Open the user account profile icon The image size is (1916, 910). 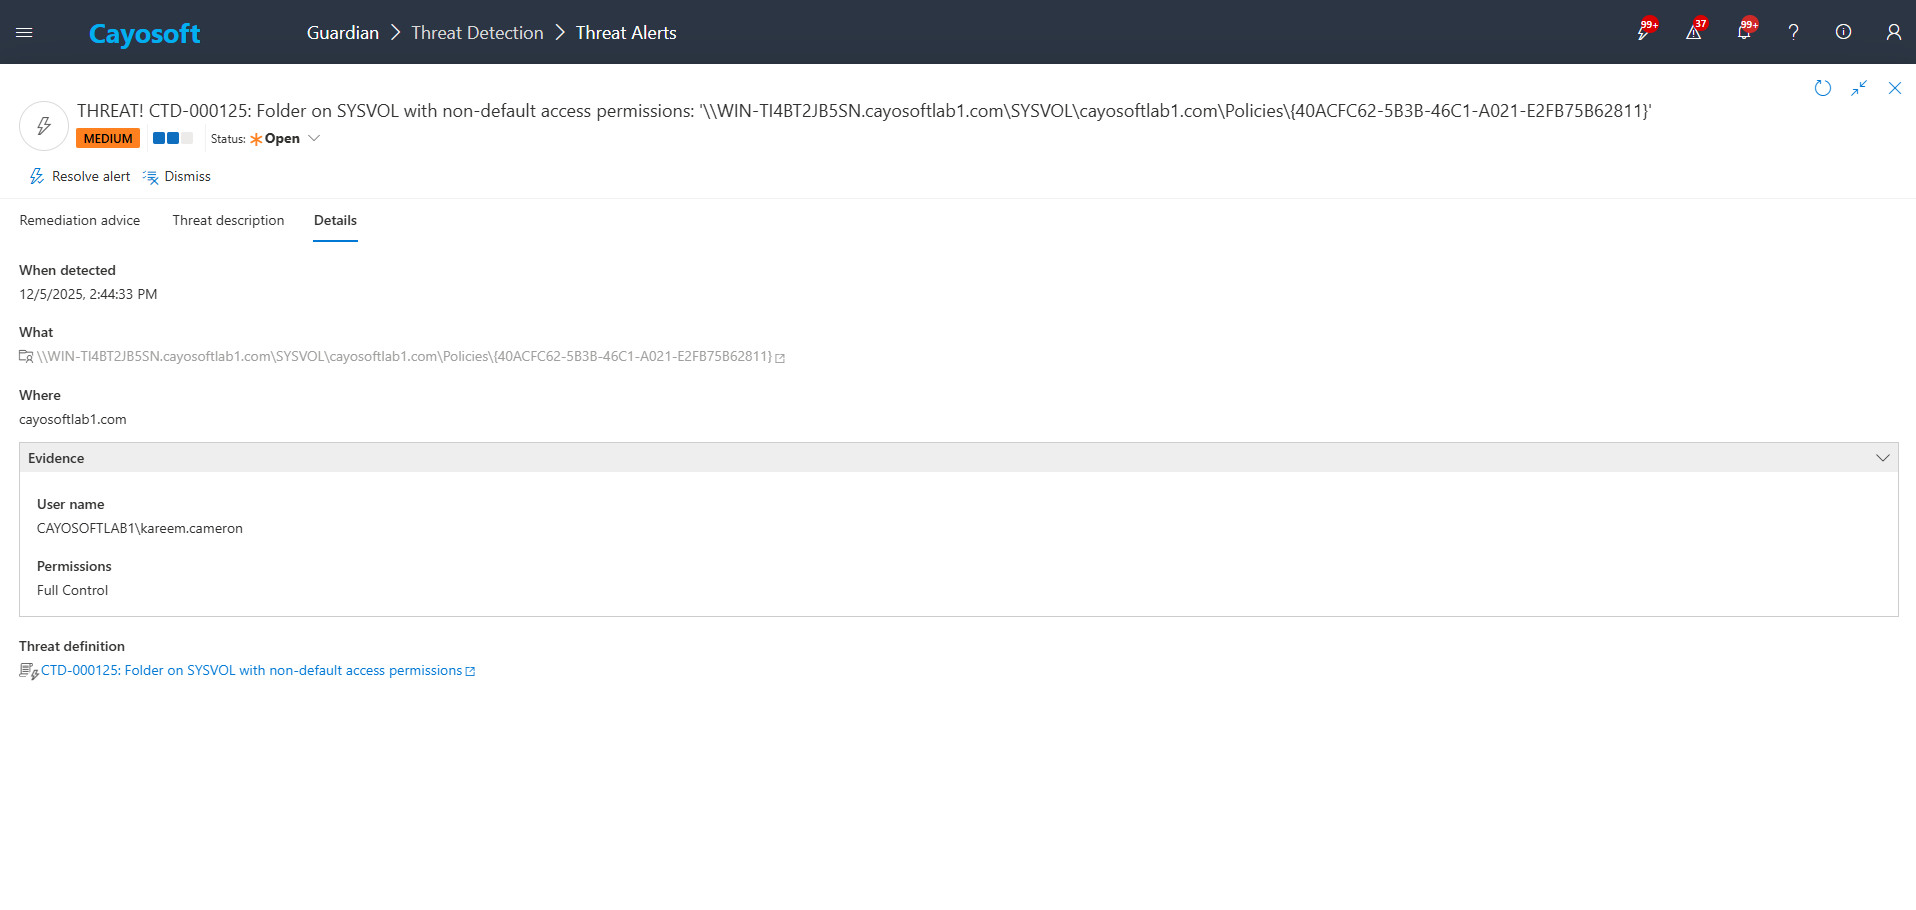tap(1893, 32)
